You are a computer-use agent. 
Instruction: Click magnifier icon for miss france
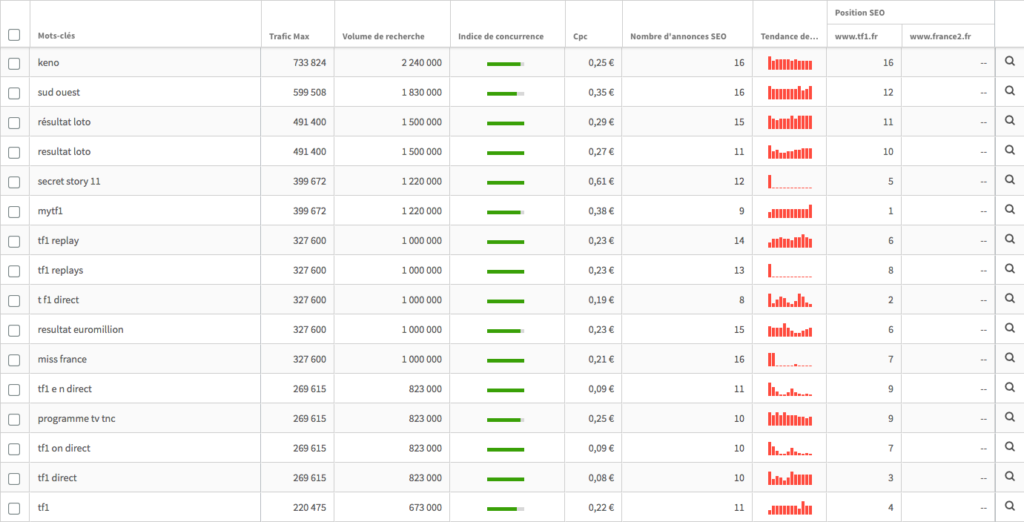pos(1009,358)
